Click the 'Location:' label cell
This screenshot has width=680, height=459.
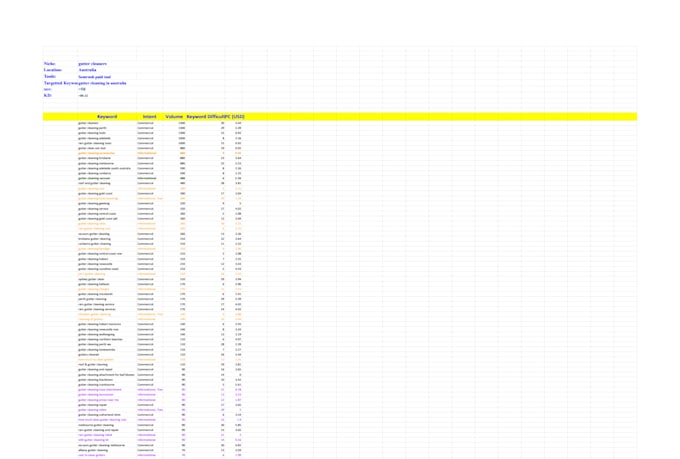coord(60,70)
